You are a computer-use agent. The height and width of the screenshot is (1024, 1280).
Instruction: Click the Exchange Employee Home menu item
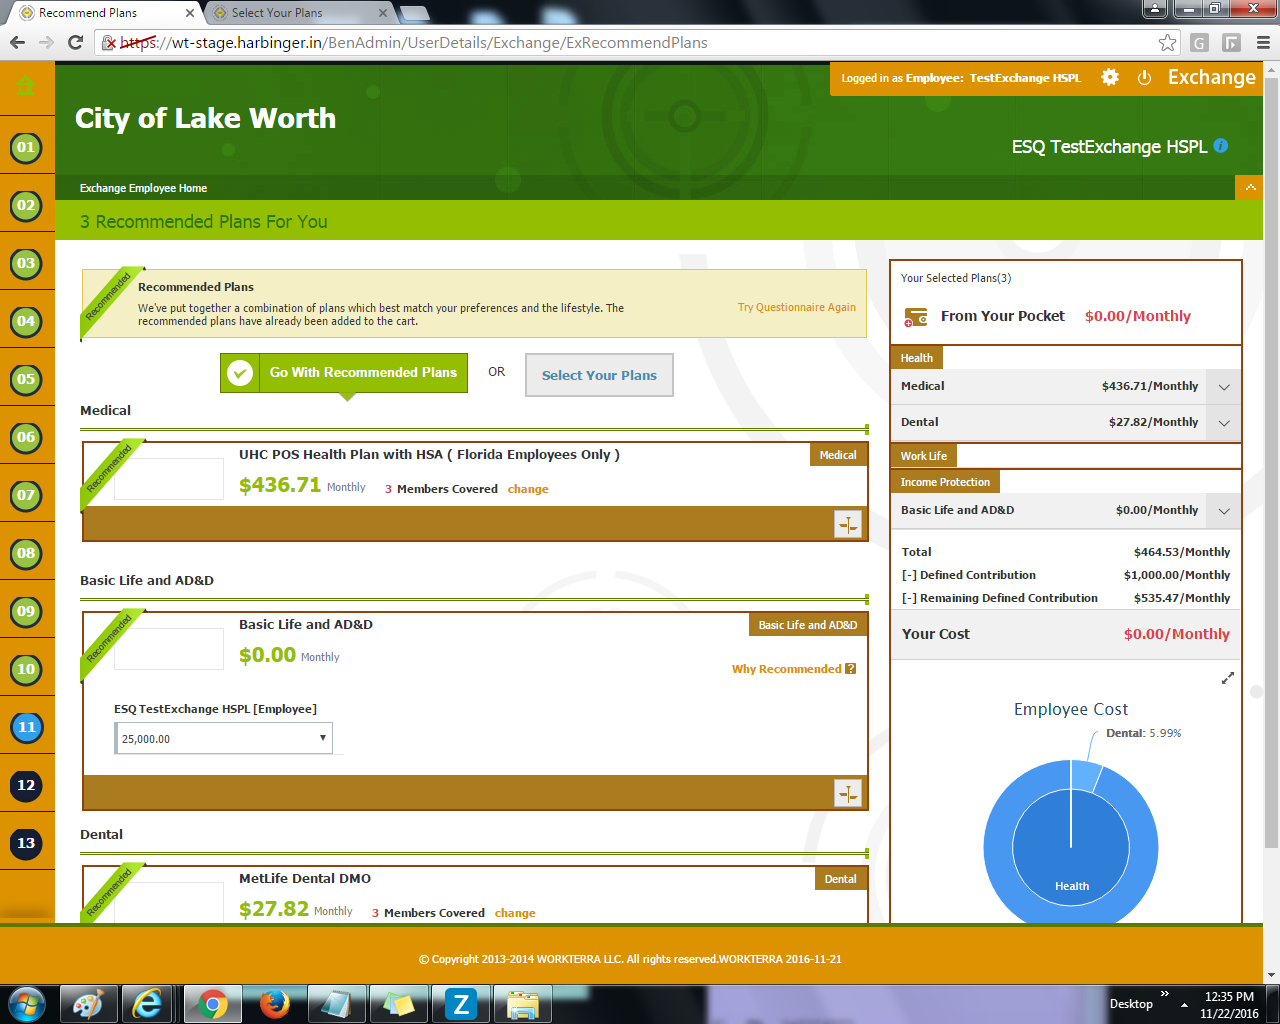[143, 188]
